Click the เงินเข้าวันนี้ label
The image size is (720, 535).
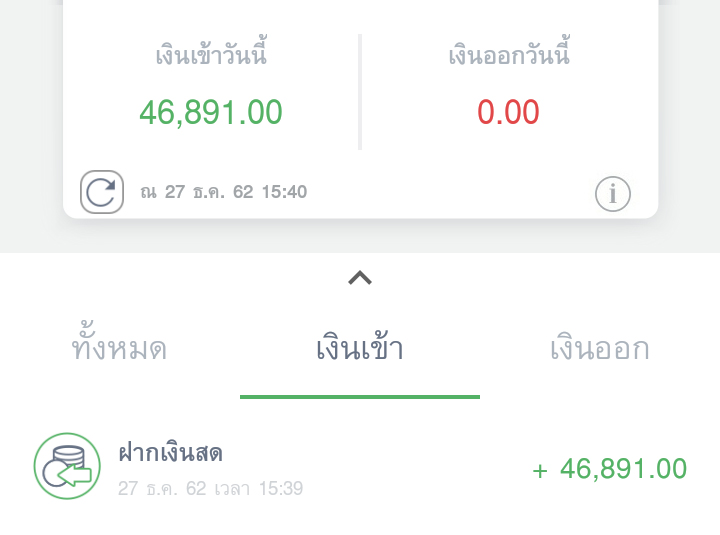tap(211, 51)
